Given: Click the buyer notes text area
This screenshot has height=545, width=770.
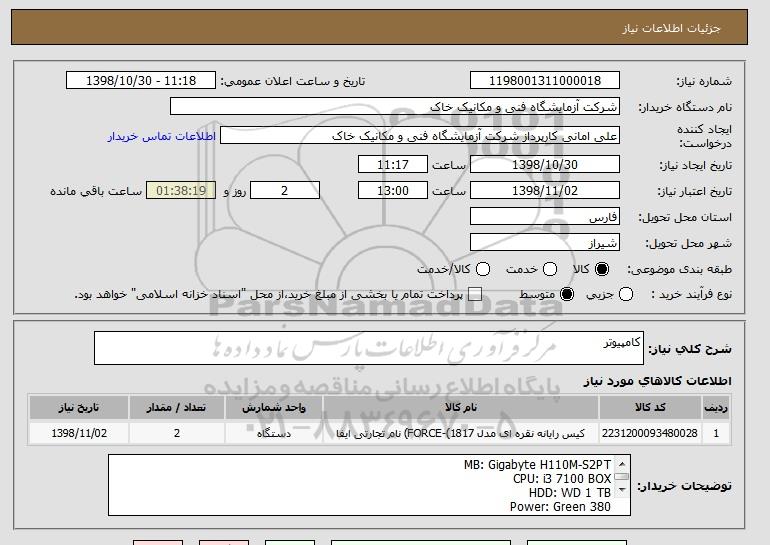Looking at the screenshot, I should 369,485.
